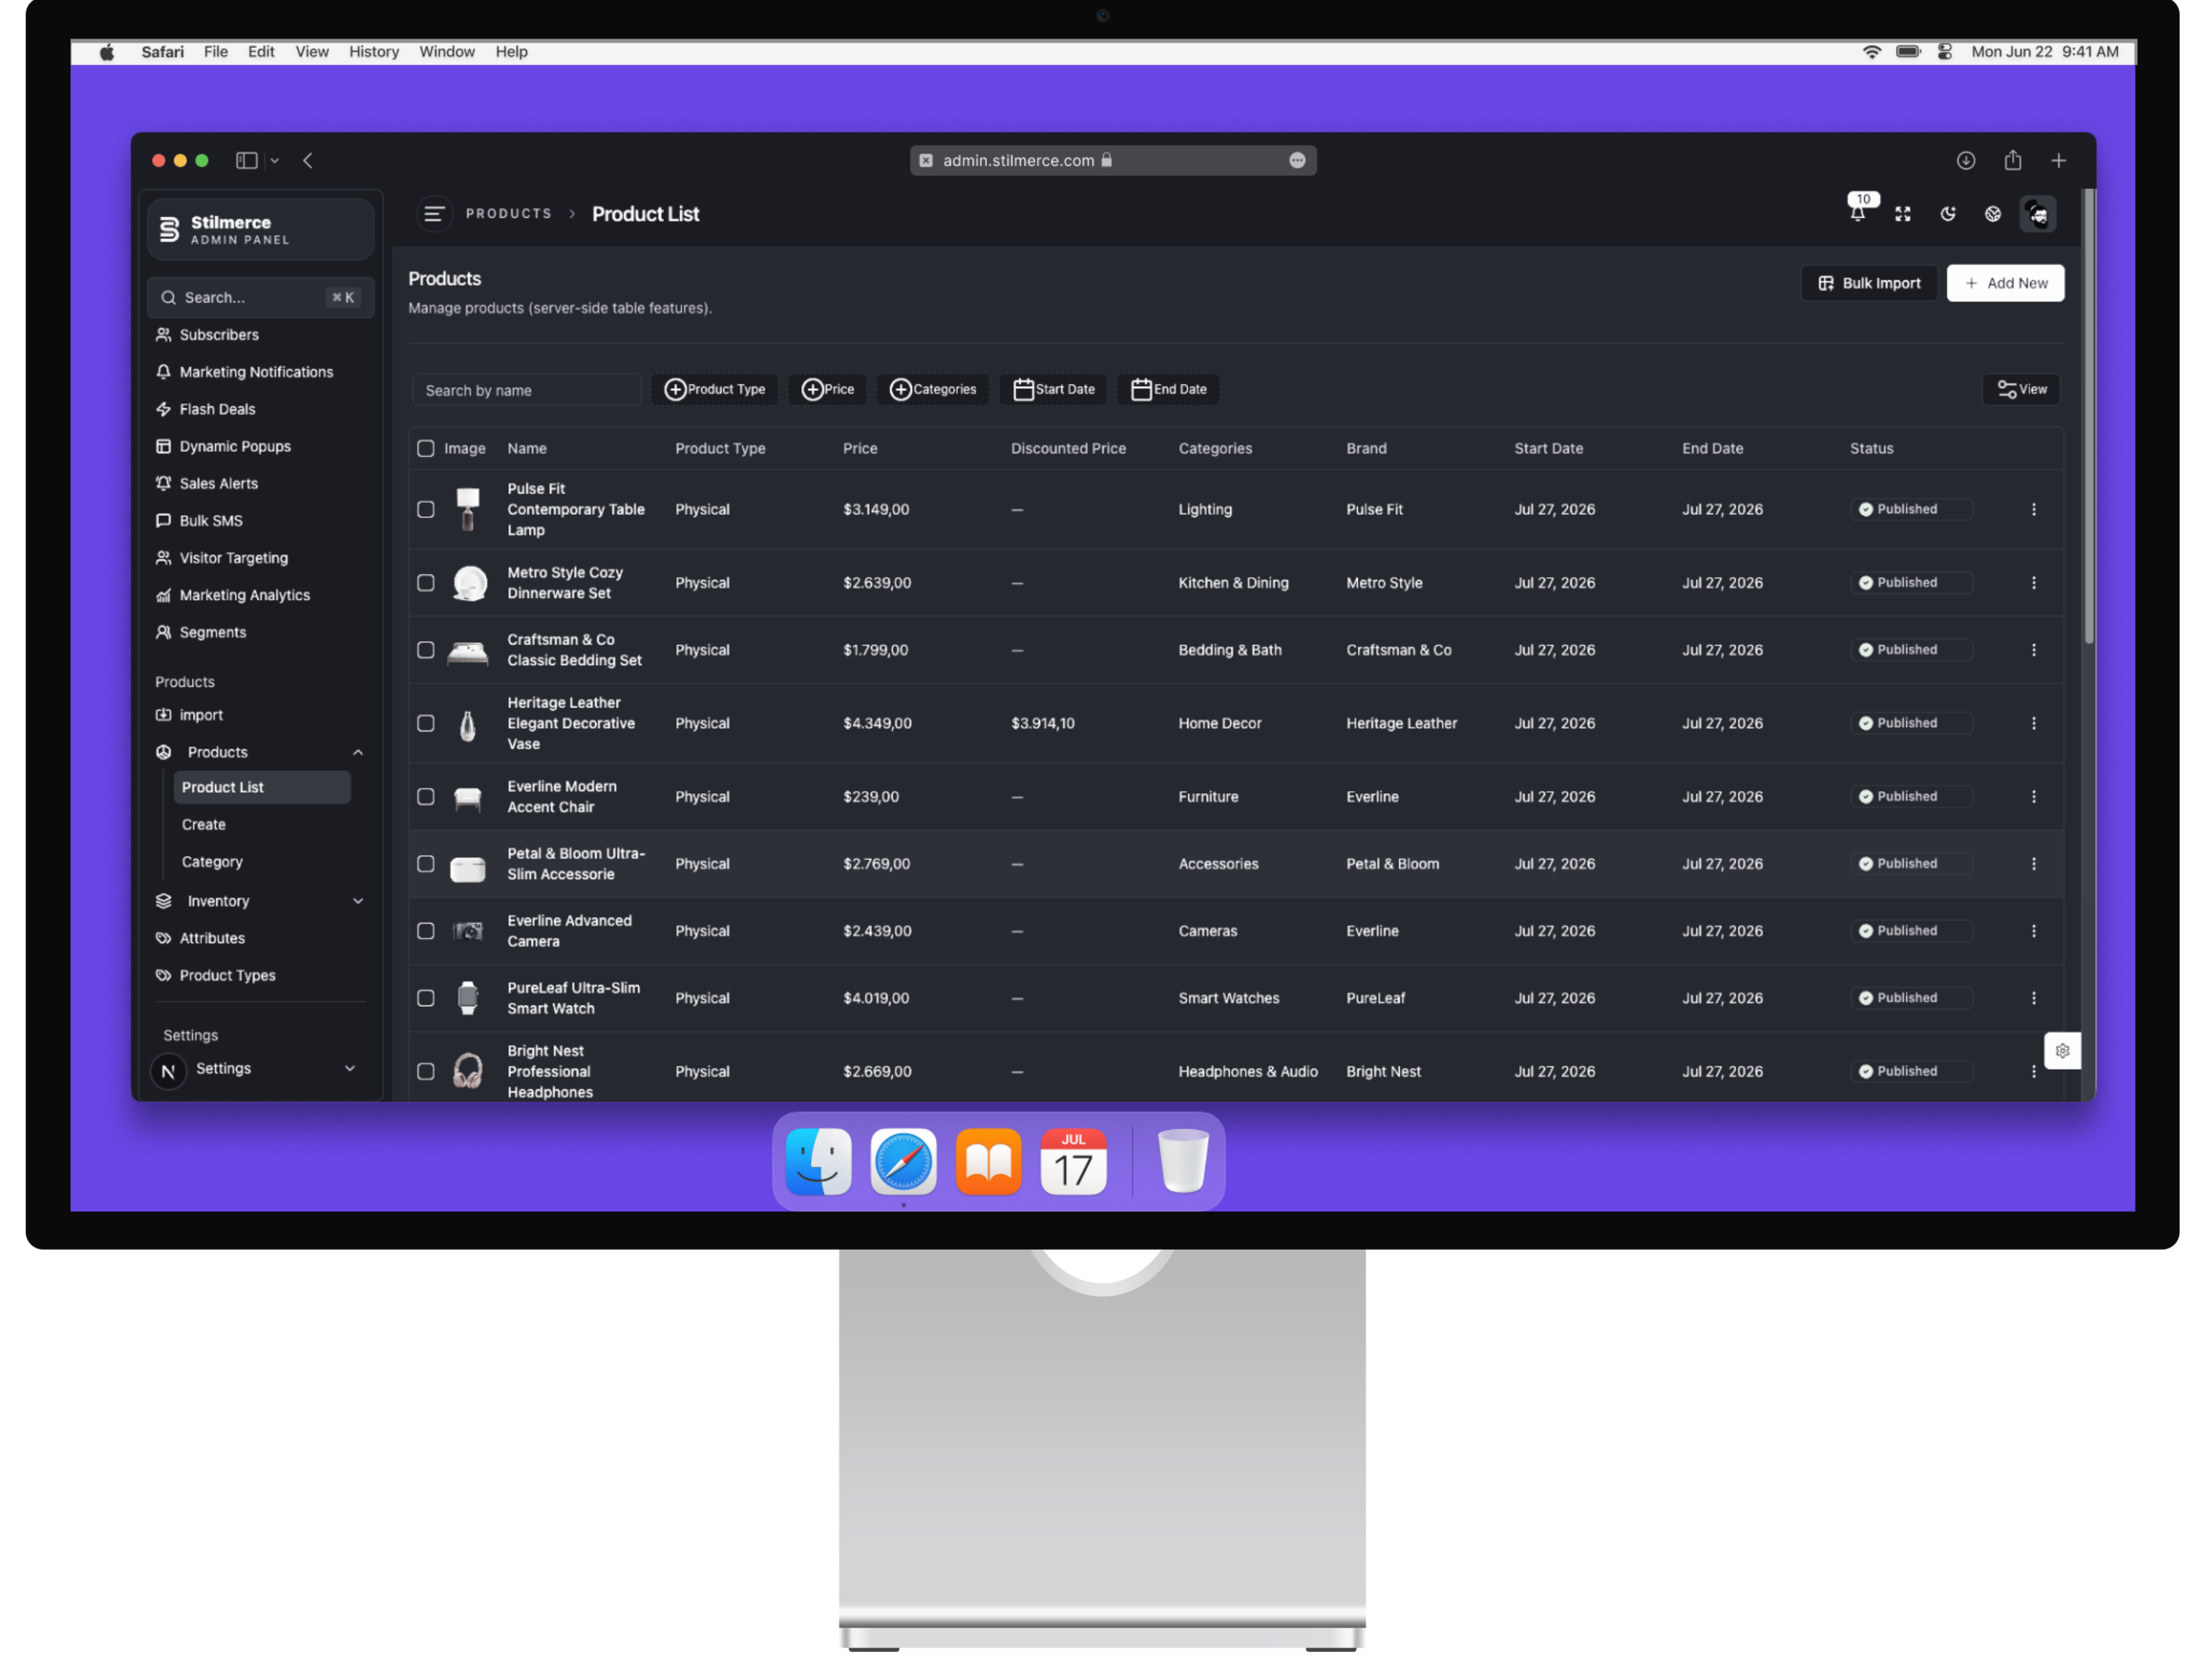Click the Stilmerce admin panel logo

[x=261, y=230]
